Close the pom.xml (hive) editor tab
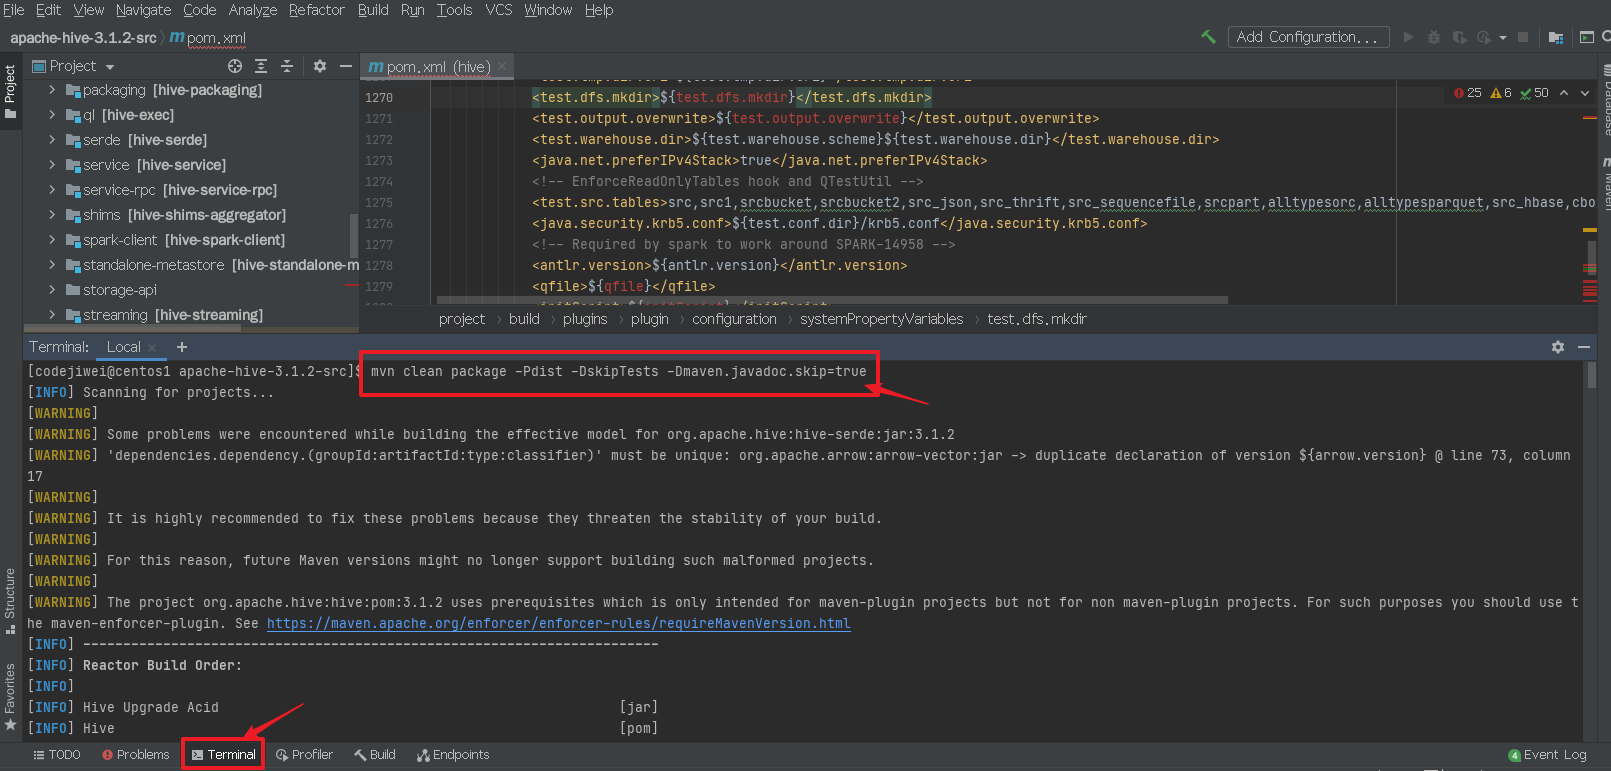Viewport: 1611px width, 771px height. coord(502,66)
